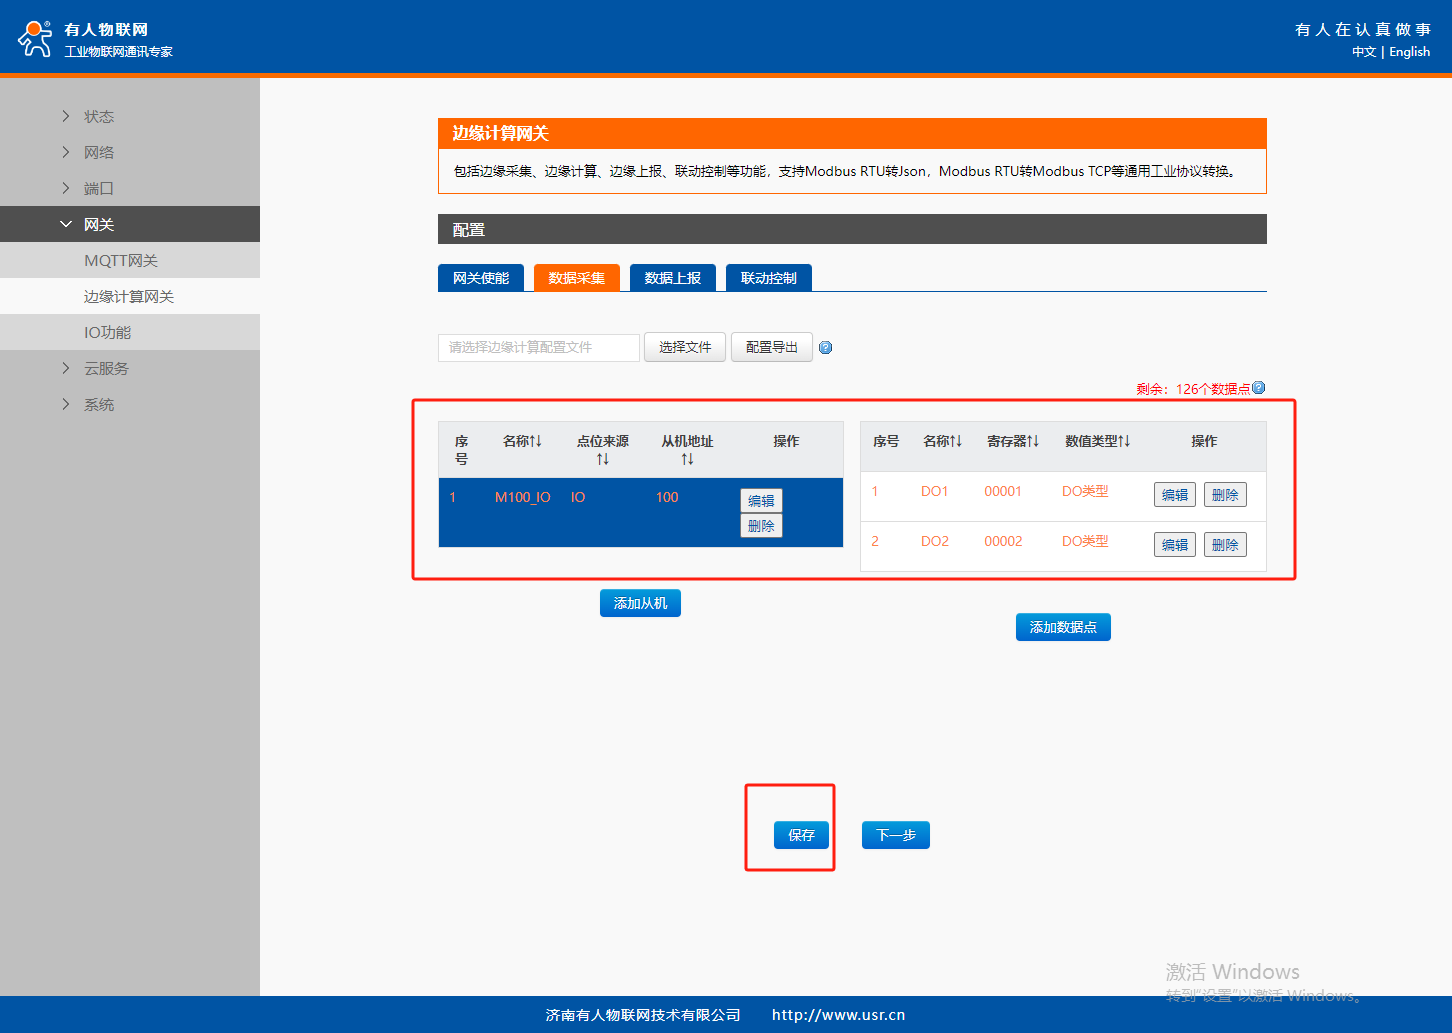Open the 联动控制 tab

(768, 278)
